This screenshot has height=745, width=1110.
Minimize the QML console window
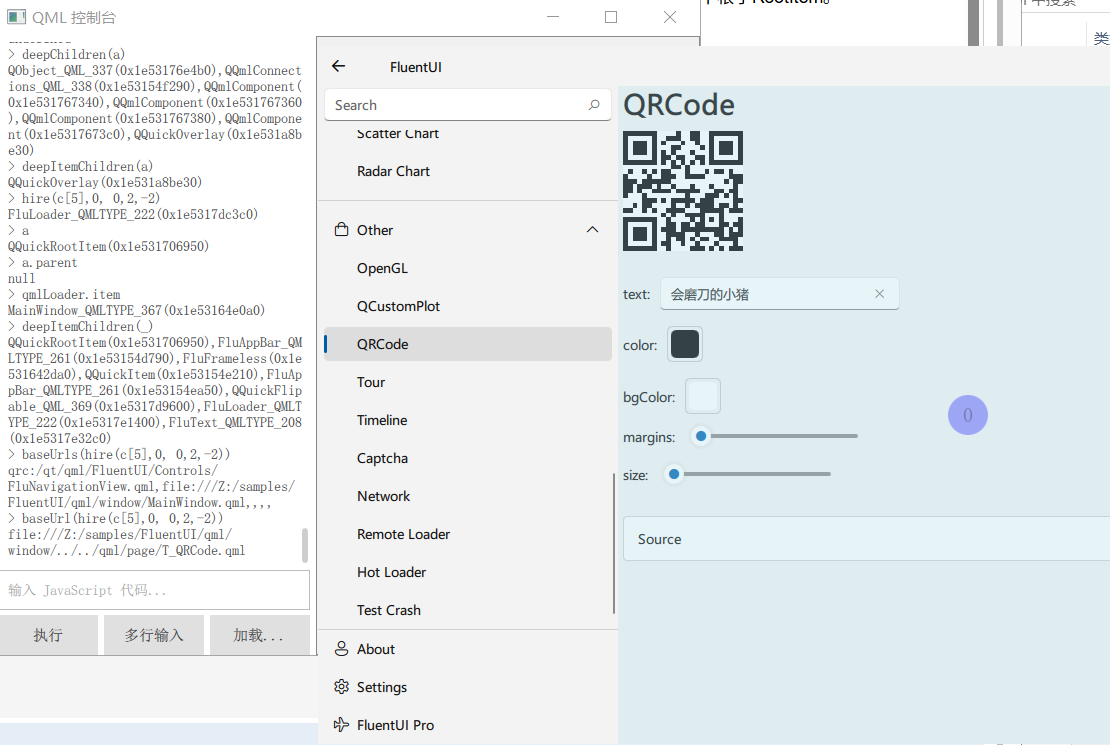point(553,17)
